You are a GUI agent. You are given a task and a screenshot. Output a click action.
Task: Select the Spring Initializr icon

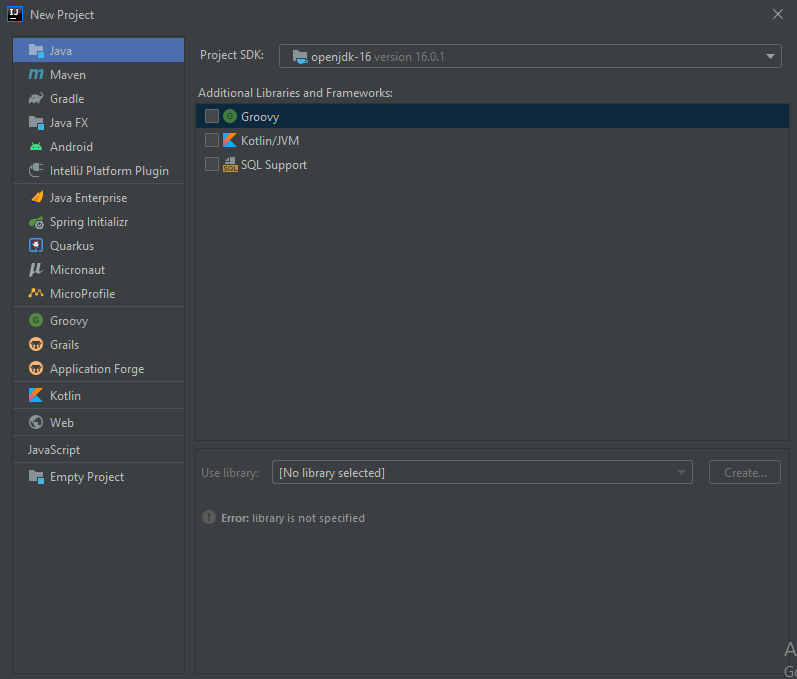36,222
